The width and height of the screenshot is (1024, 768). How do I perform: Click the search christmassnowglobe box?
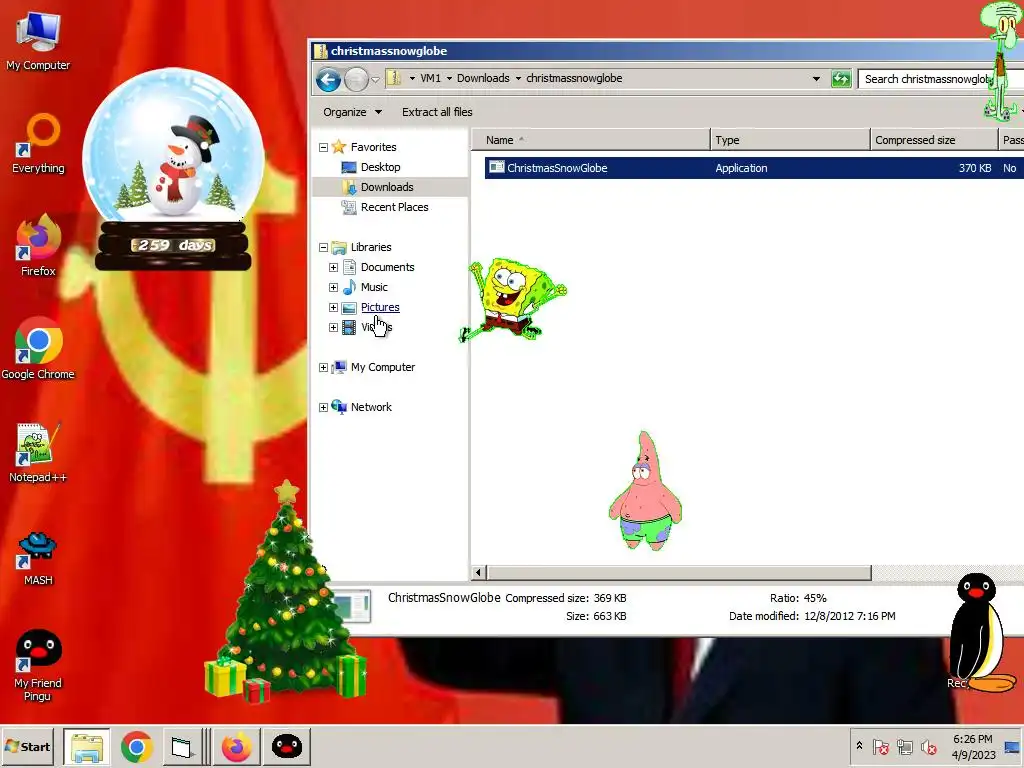940,79
